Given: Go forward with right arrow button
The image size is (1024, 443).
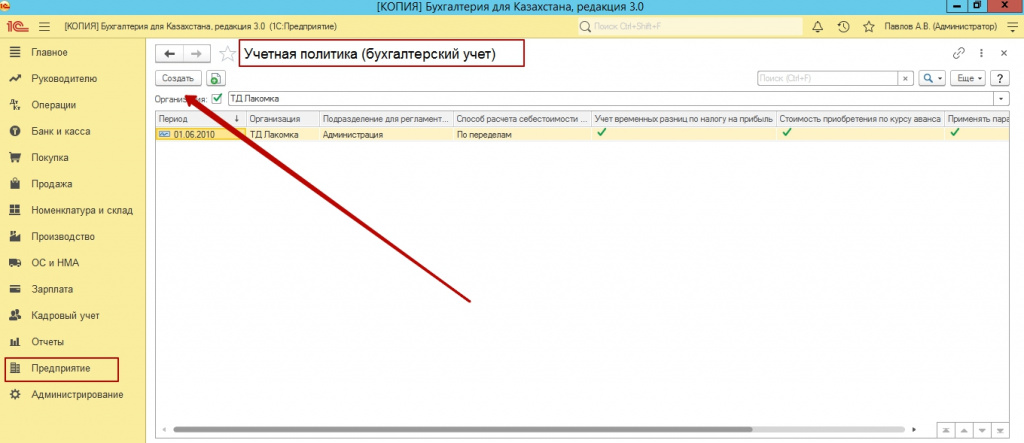Looking at the screenshot, I should [x=197, y=54].
